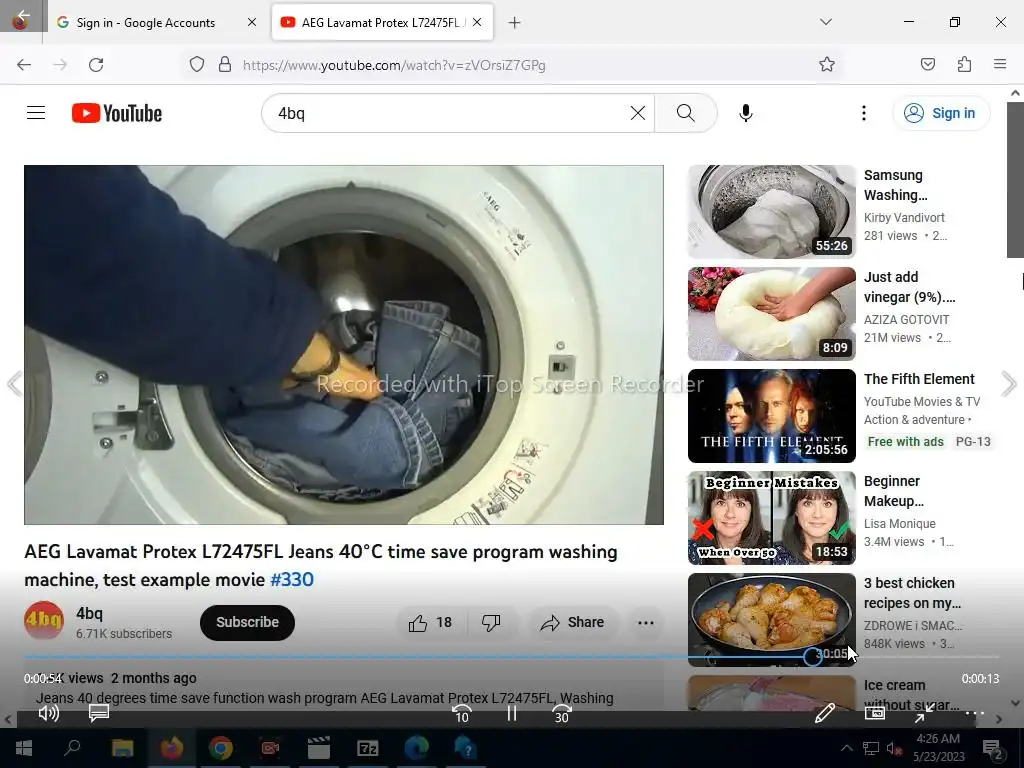Image resolution: width=1024 pixels, height=768 pixels.
Task: Open the notification center icon
Action: 993,749
